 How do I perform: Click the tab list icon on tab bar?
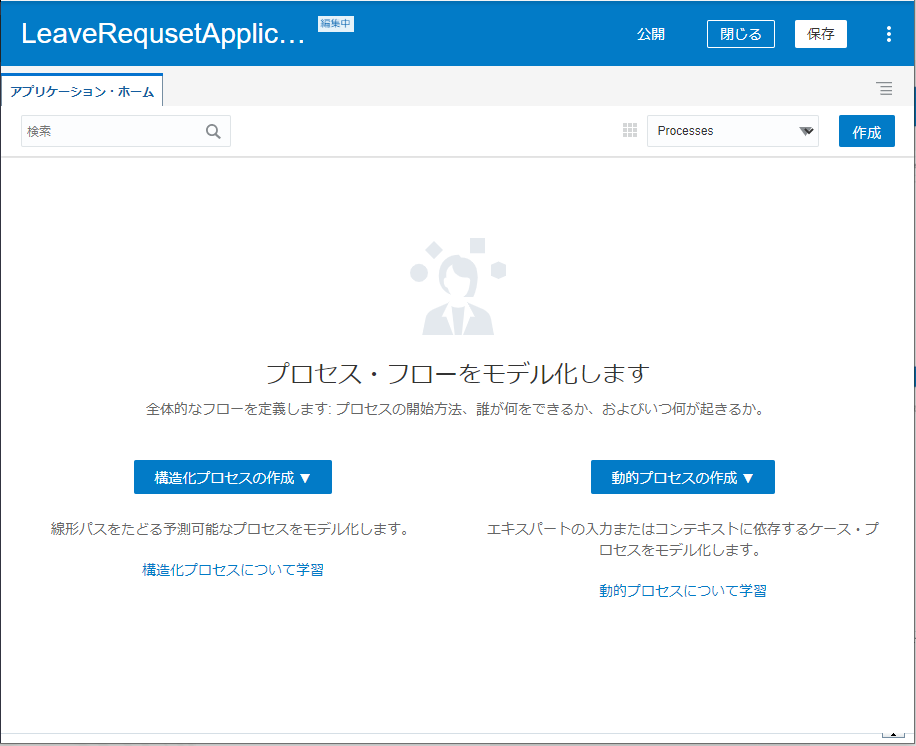point(885,89)
